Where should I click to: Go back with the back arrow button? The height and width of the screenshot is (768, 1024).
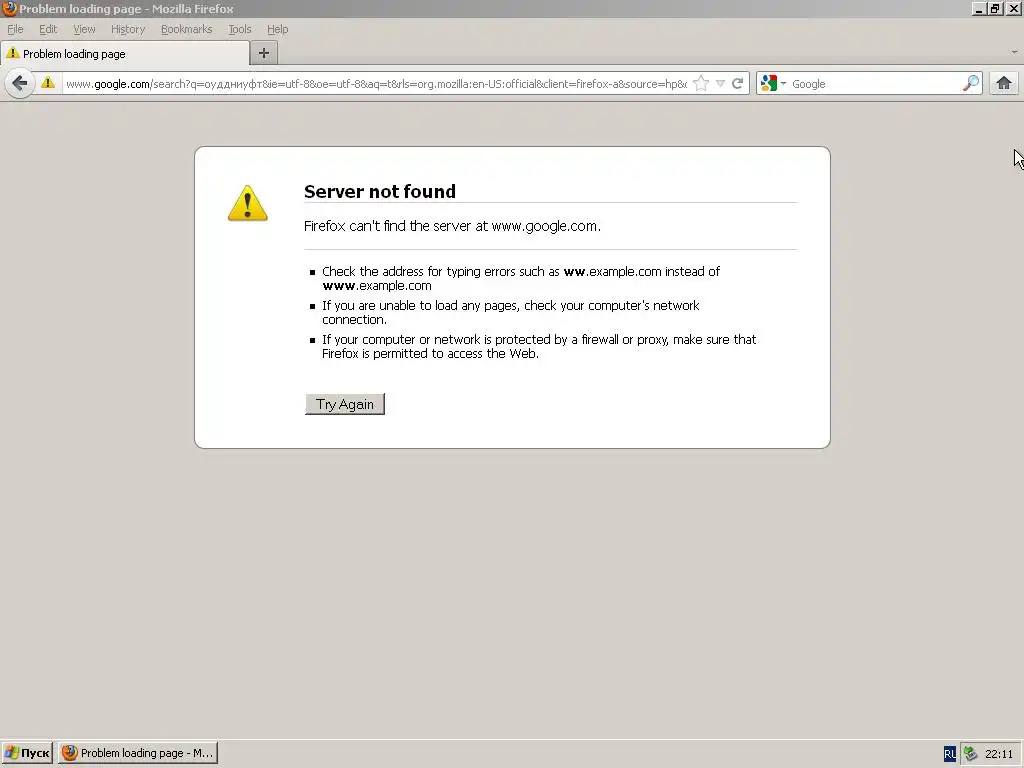(20, 84)
